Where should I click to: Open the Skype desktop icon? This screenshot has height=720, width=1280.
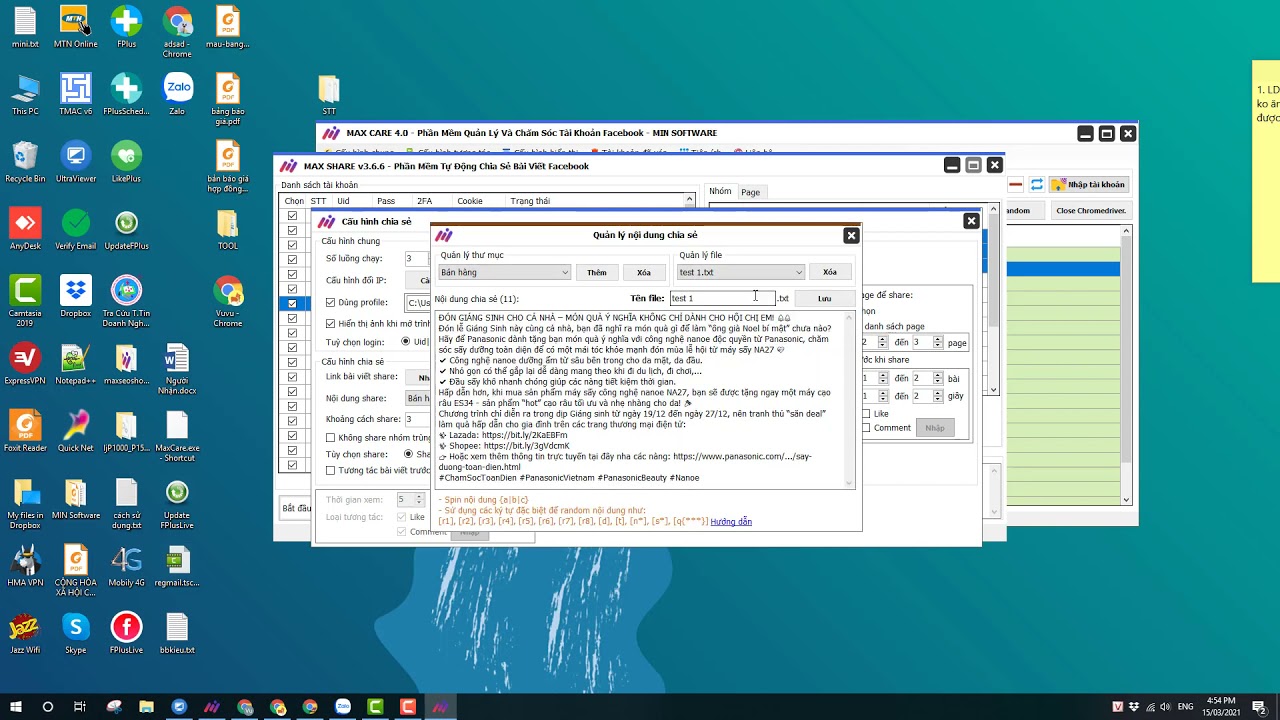(x=75, y=632)
